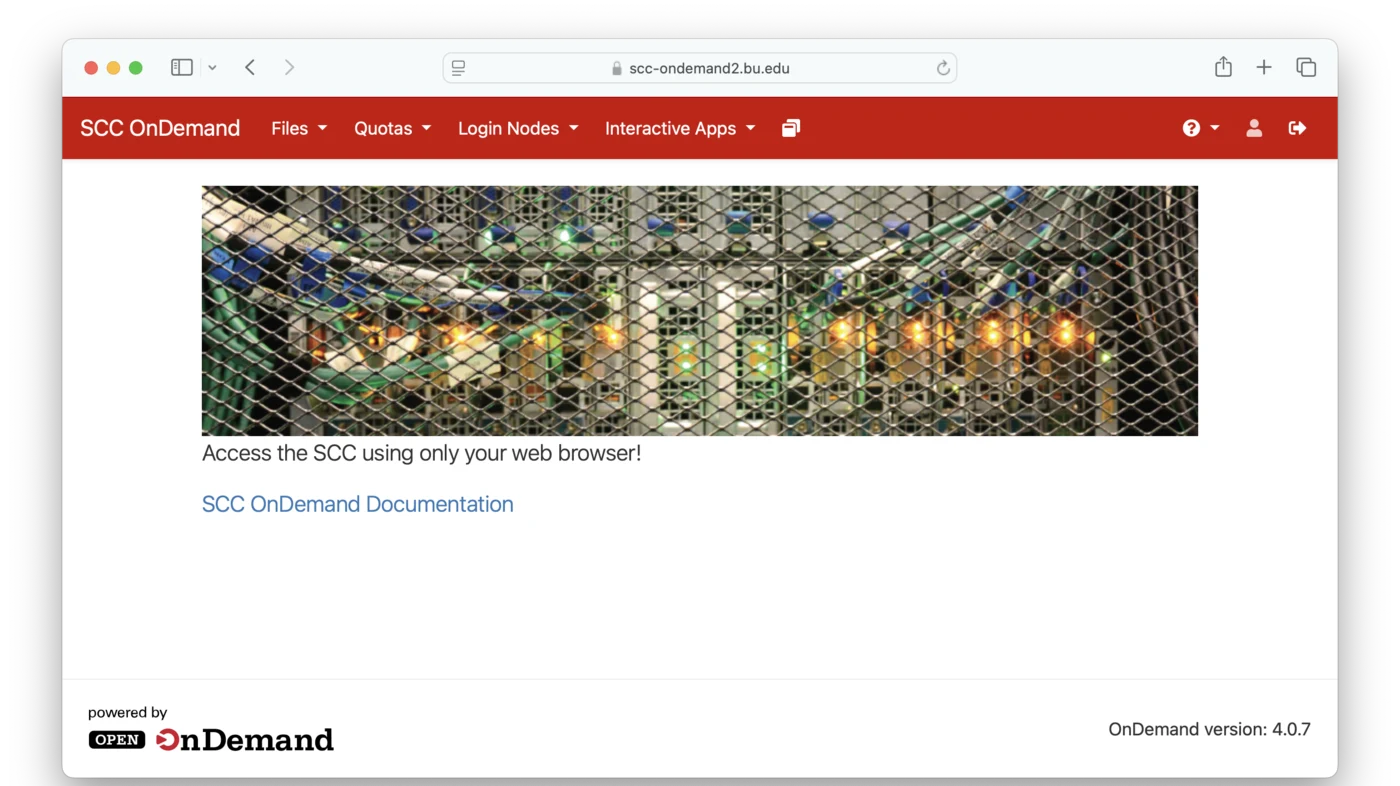Click the address bar URL field
This screenshot has width=1400, height=786.
700,68
